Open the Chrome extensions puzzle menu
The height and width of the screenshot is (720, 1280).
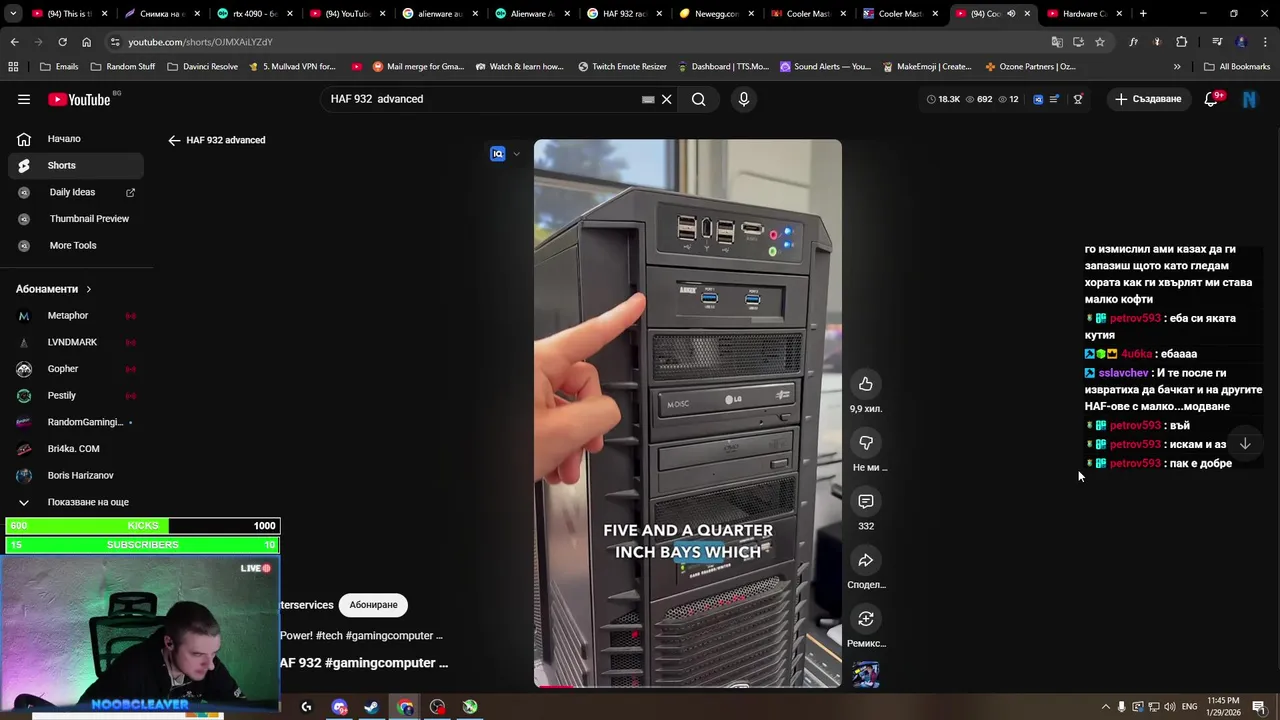point(1182,42)
